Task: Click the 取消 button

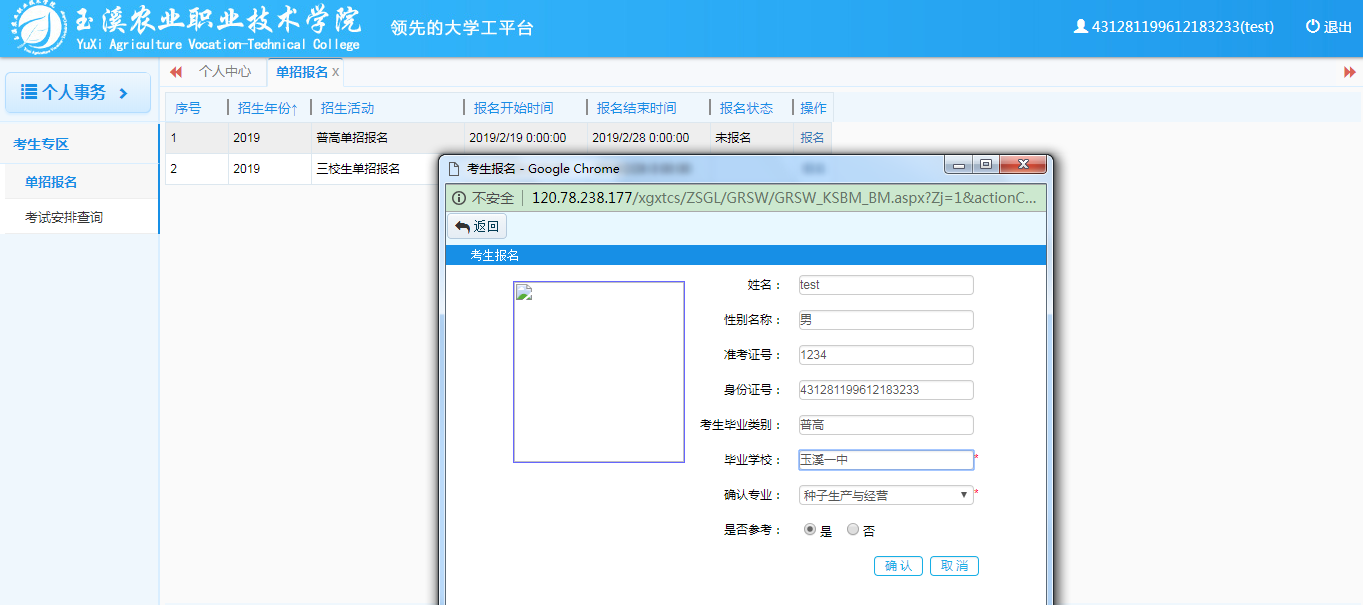Action: pos(954,566)
